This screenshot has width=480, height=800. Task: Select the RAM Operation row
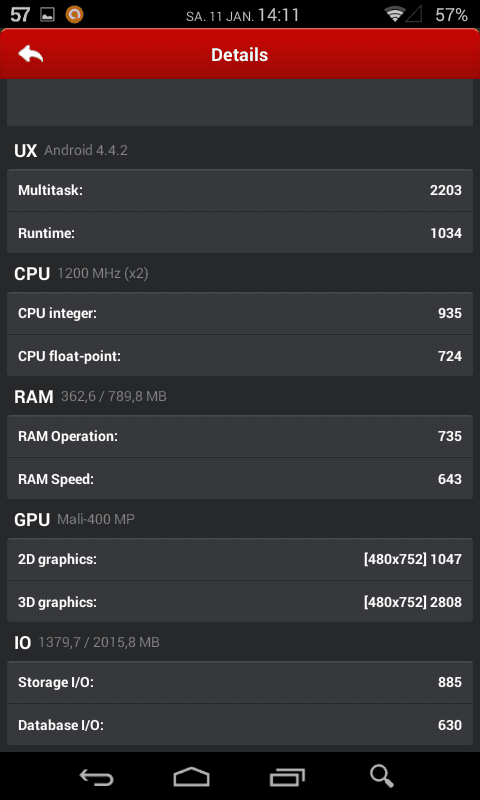[x=240, y=436]
